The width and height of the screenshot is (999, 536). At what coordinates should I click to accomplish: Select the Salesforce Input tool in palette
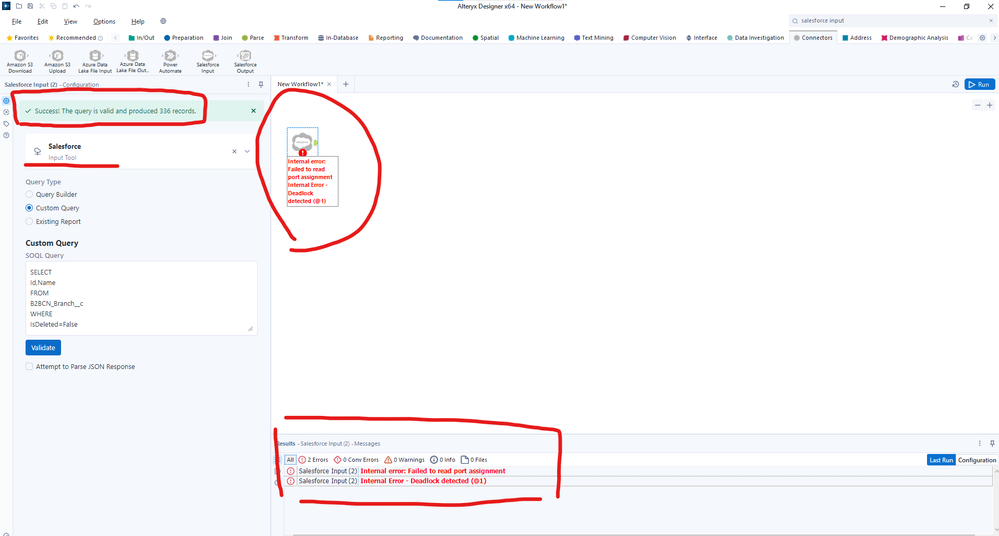click(208, 61)
